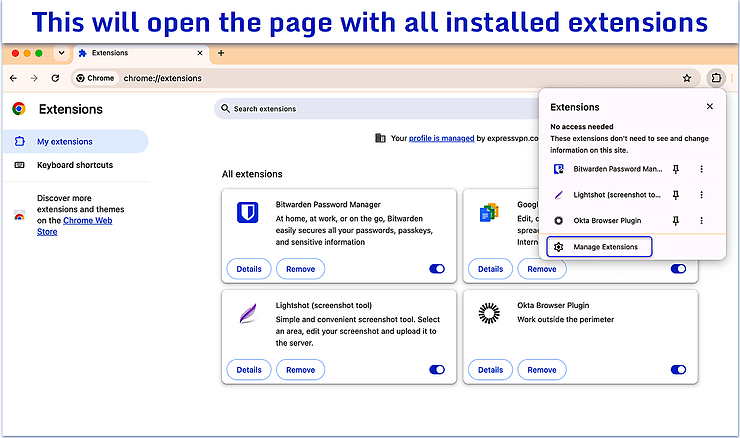Click the Search extensions field
The width and height of the screenshot is (740, 438).
tap(377, 109)
